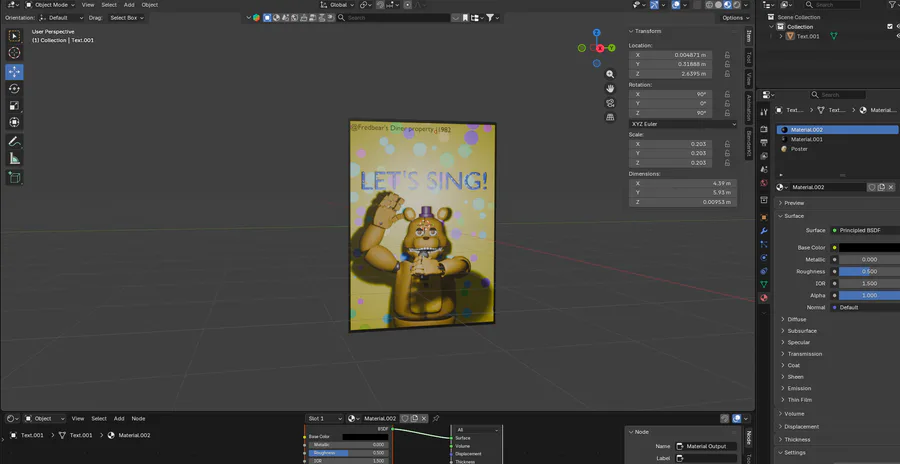The width and height of the screenshot is (900, 464).
Task: Select the Add Cube tool
Action: pos(14,177)
